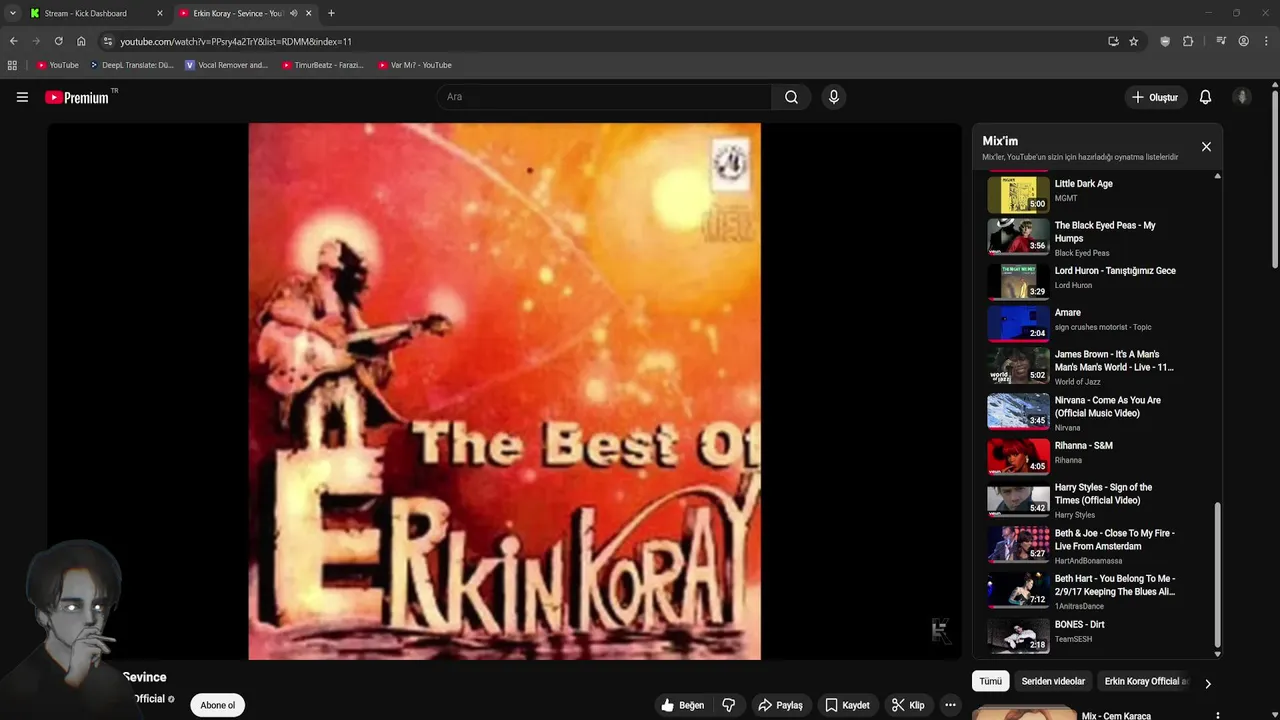
Task: Click the Mix'im playlist title
Action: pyautogui.click(x=1000, y=141)
